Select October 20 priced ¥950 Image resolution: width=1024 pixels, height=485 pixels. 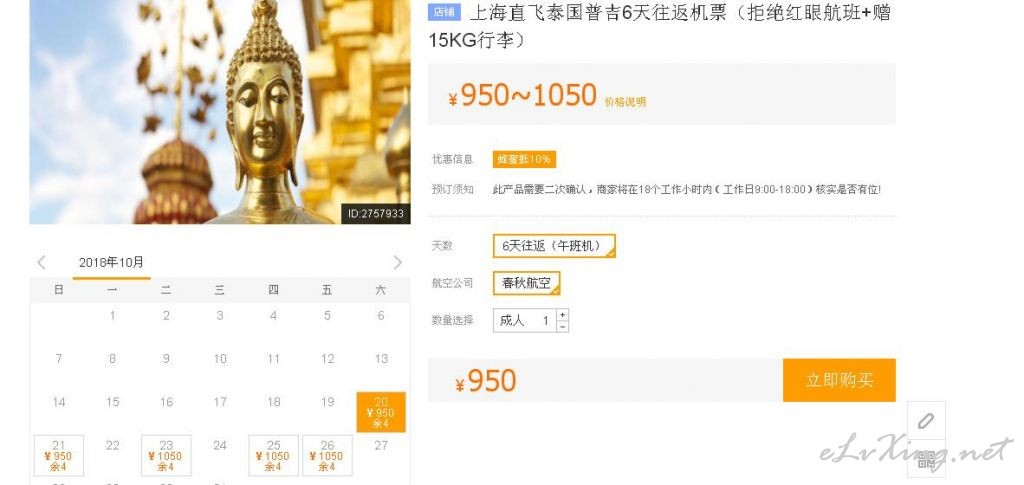tap(381, 412)
